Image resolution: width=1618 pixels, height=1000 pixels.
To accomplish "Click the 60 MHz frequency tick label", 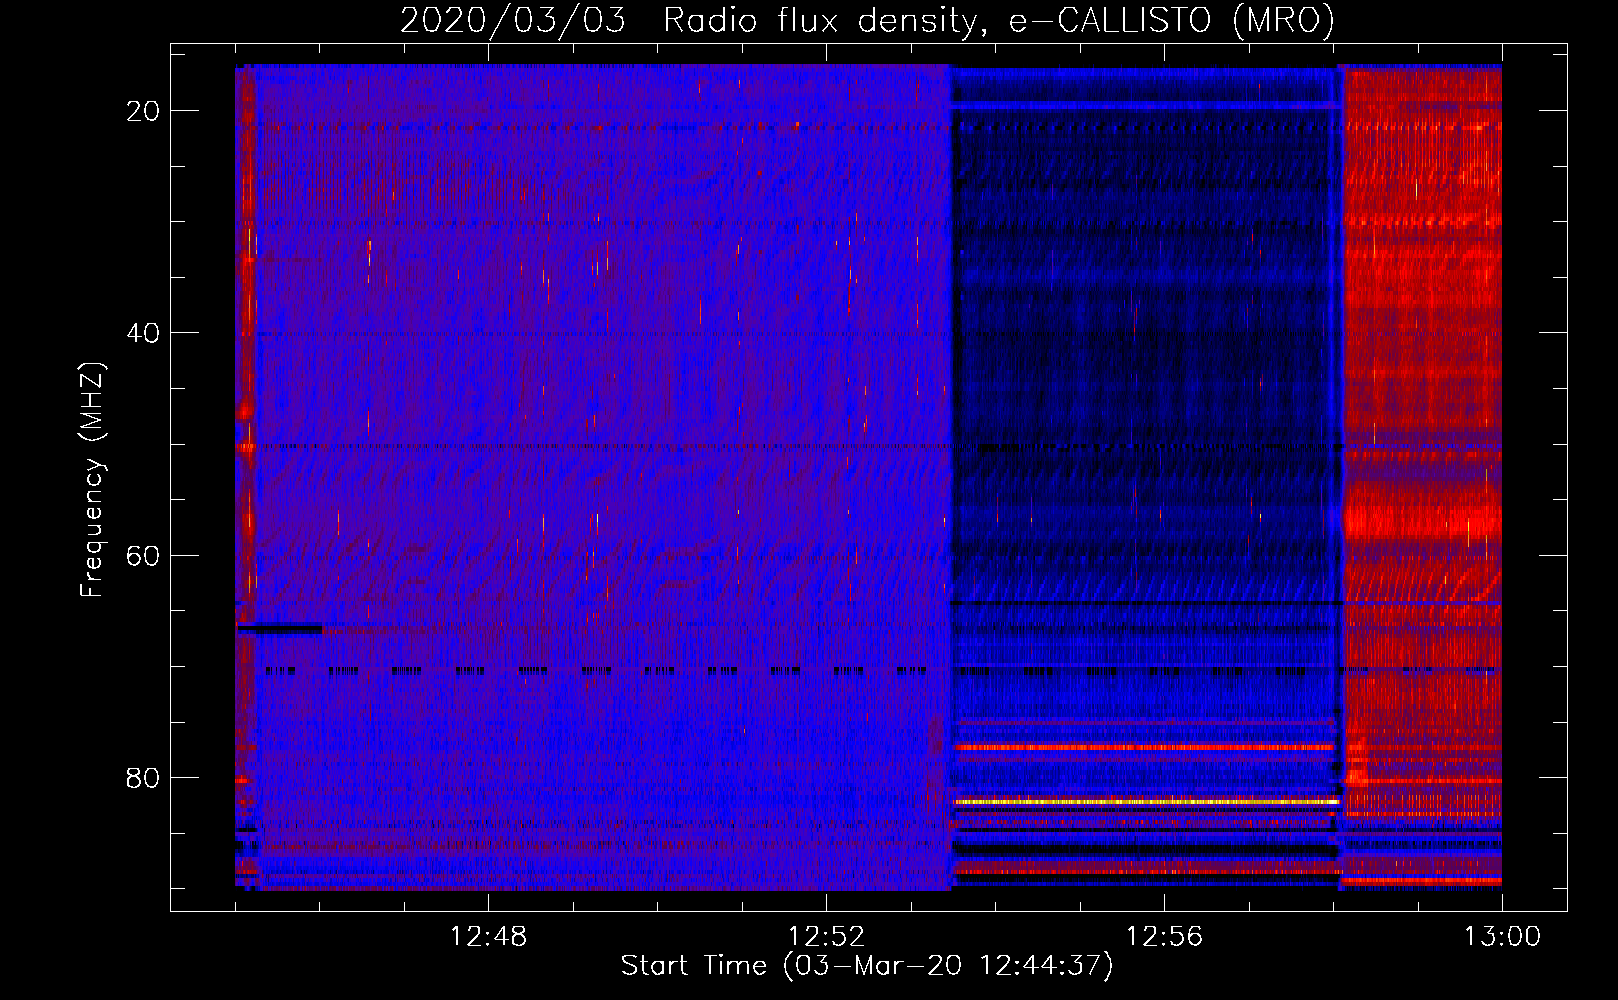I will [143, 555].
